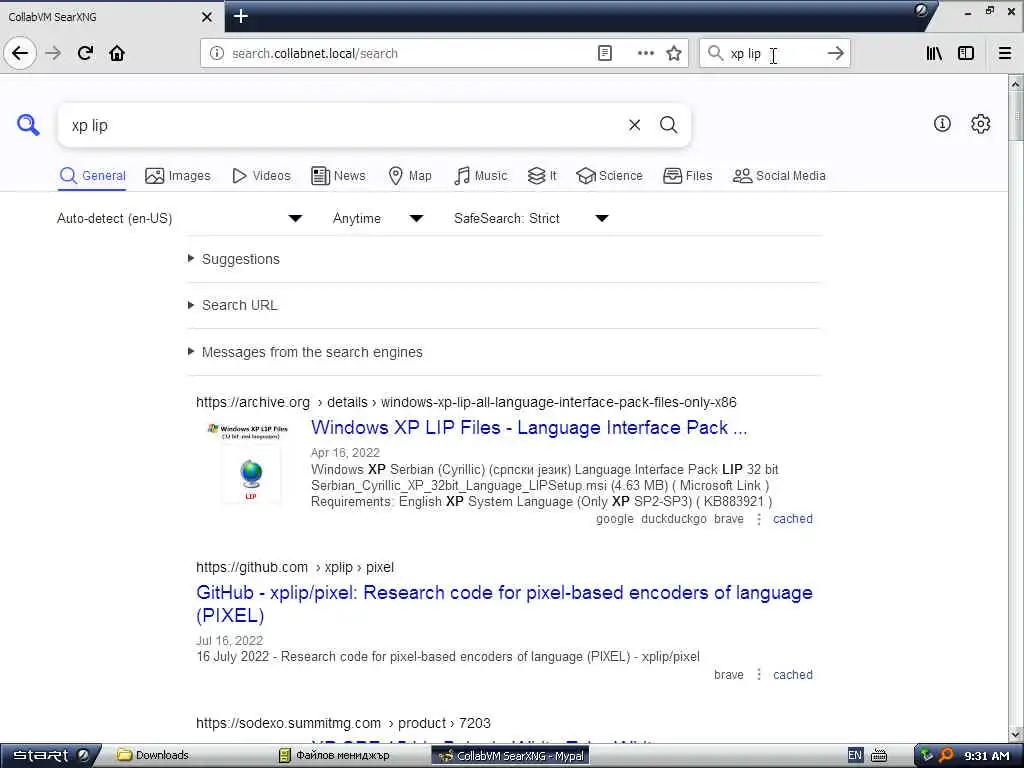This screenshot has height=768, width=1024.
Task: Open the browser home page
Action: coord(117,53)
